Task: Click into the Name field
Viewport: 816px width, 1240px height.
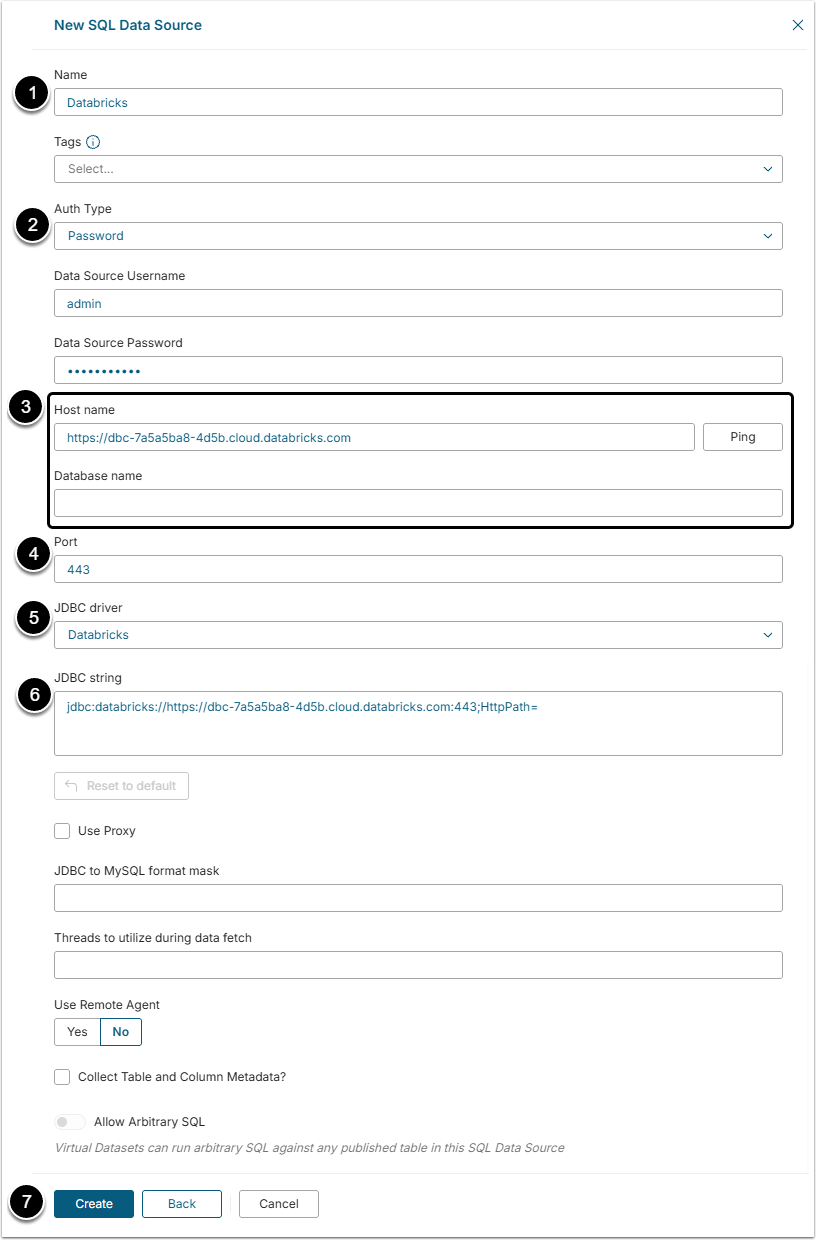Action: click(418, 102)
